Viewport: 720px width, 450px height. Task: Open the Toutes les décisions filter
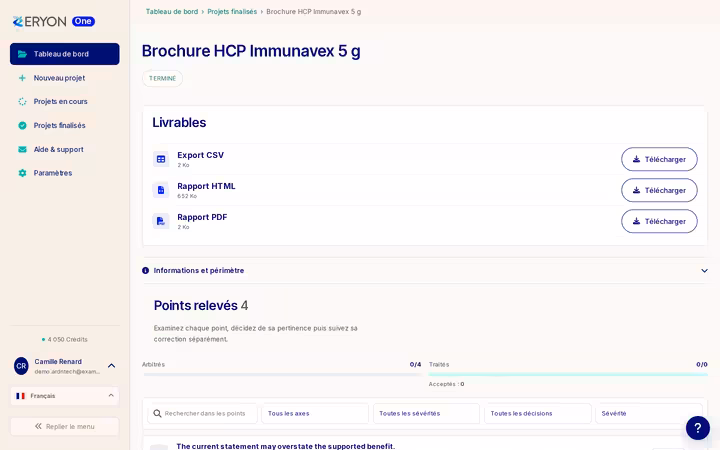(x=538, y=413)
